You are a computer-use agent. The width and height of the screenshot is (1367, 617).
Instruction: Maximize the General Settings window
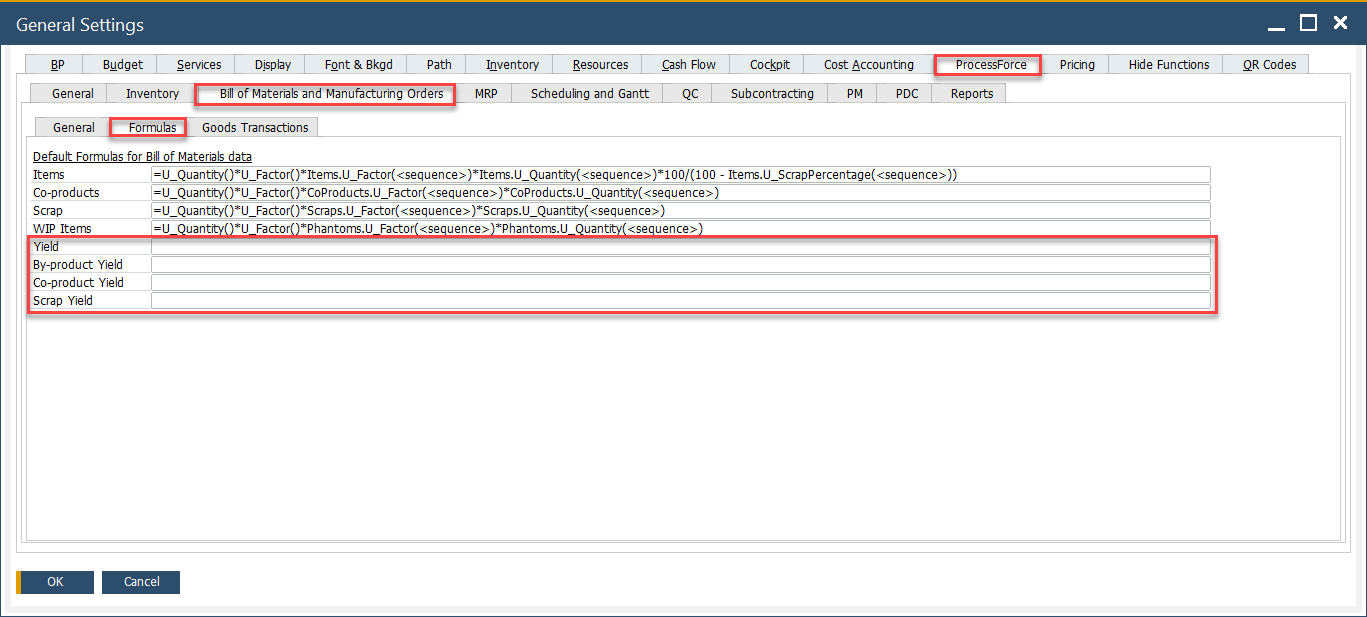1307,23
